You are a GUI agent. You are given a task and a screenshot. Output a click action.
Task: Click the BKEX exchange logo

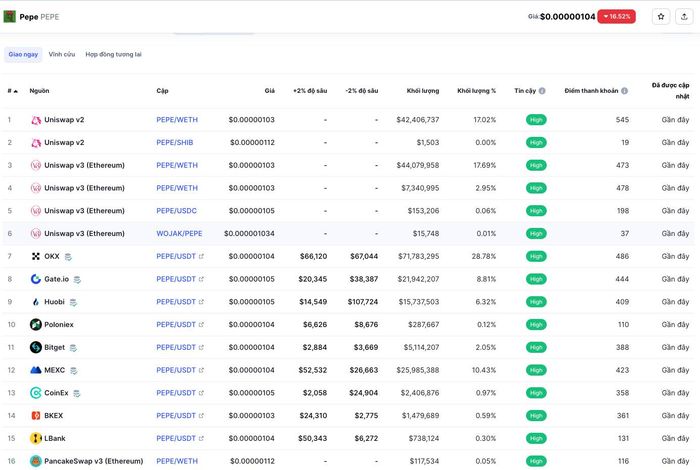pos(36,416)
